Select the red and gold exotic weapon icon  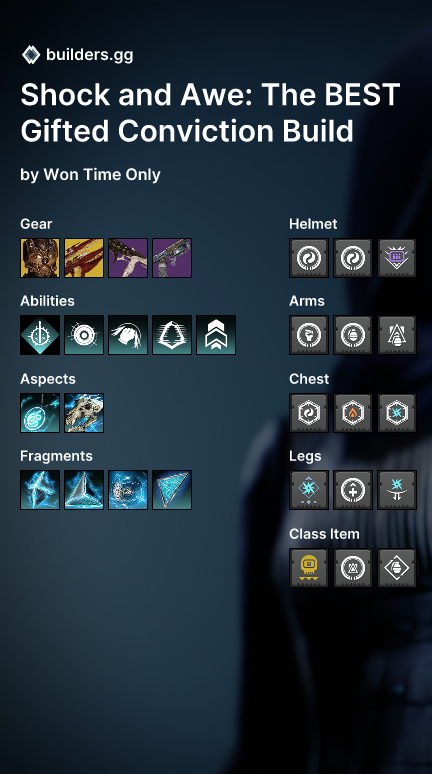(84, 258)
